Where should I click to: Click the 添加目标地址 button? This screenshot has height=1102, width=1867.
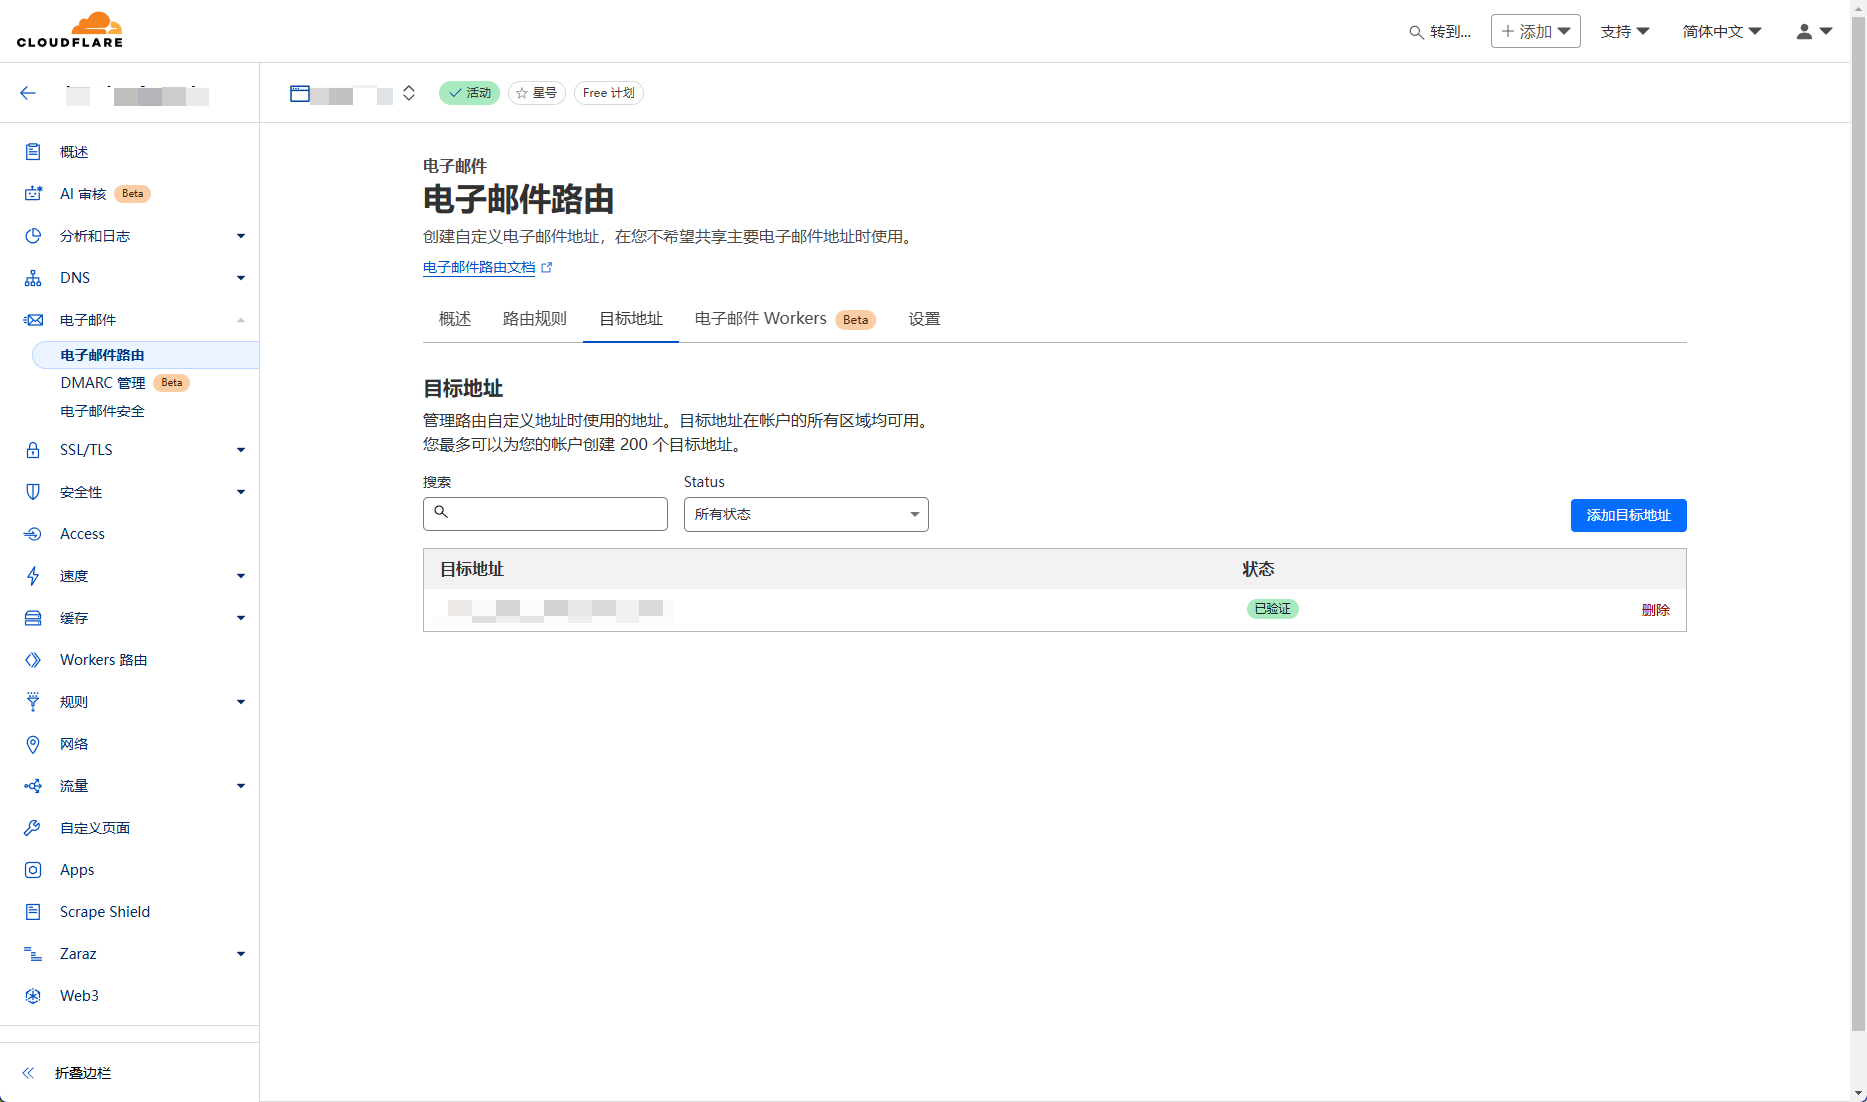point(1628,515)
